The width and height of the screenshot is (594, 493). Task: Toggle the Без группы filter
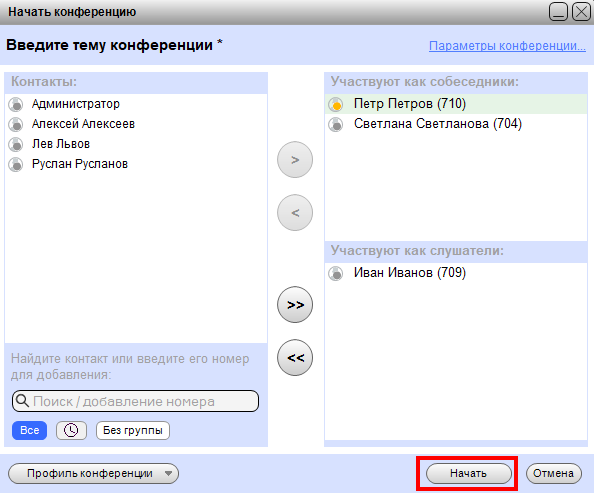[x=133, y=430]
